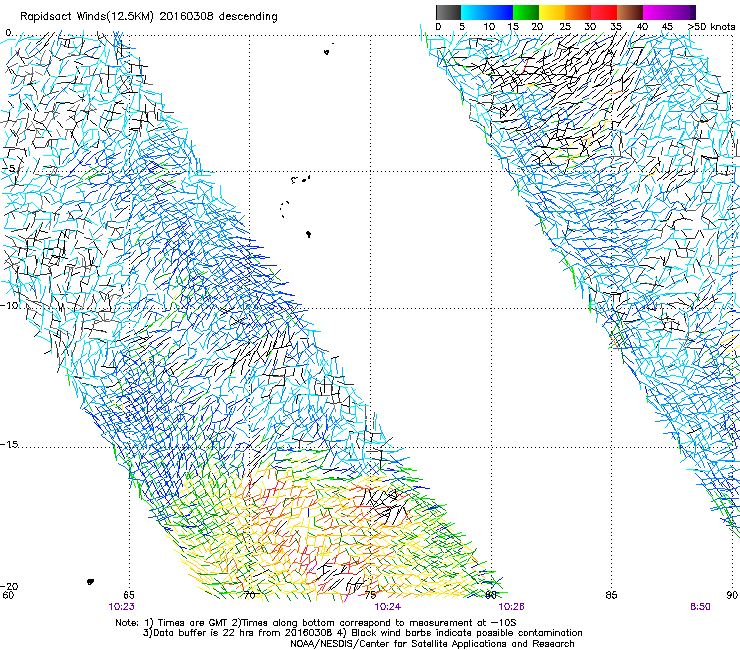This screenshot has width=740, height=650.
Task: Click the '75' longitude axis label
Action: tap(370, 595)
